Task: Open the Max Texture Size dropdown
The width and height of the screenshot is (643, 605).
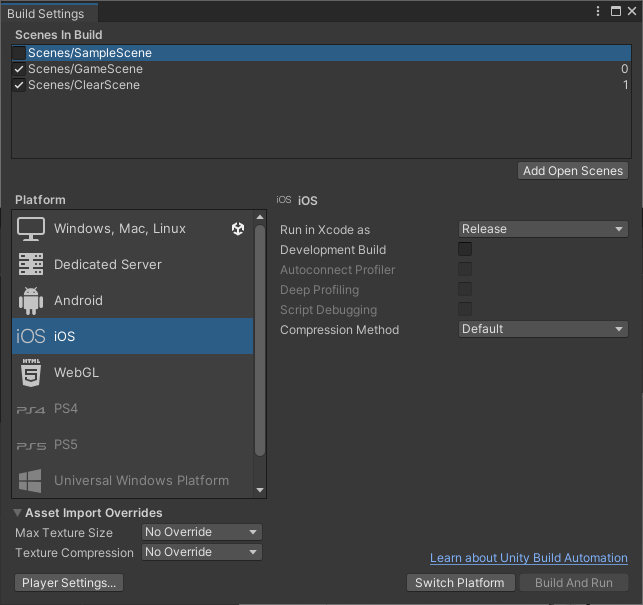Action: (x=202, y=532)
